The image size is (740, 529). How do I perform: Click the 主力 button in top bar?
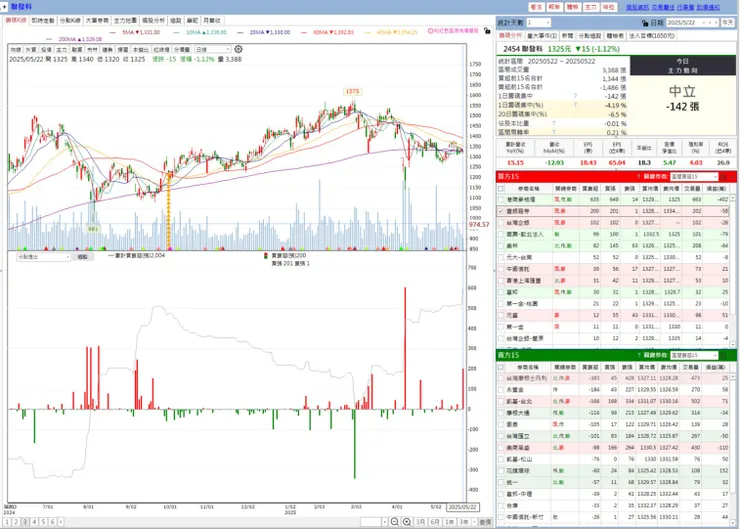coord(591,7)
